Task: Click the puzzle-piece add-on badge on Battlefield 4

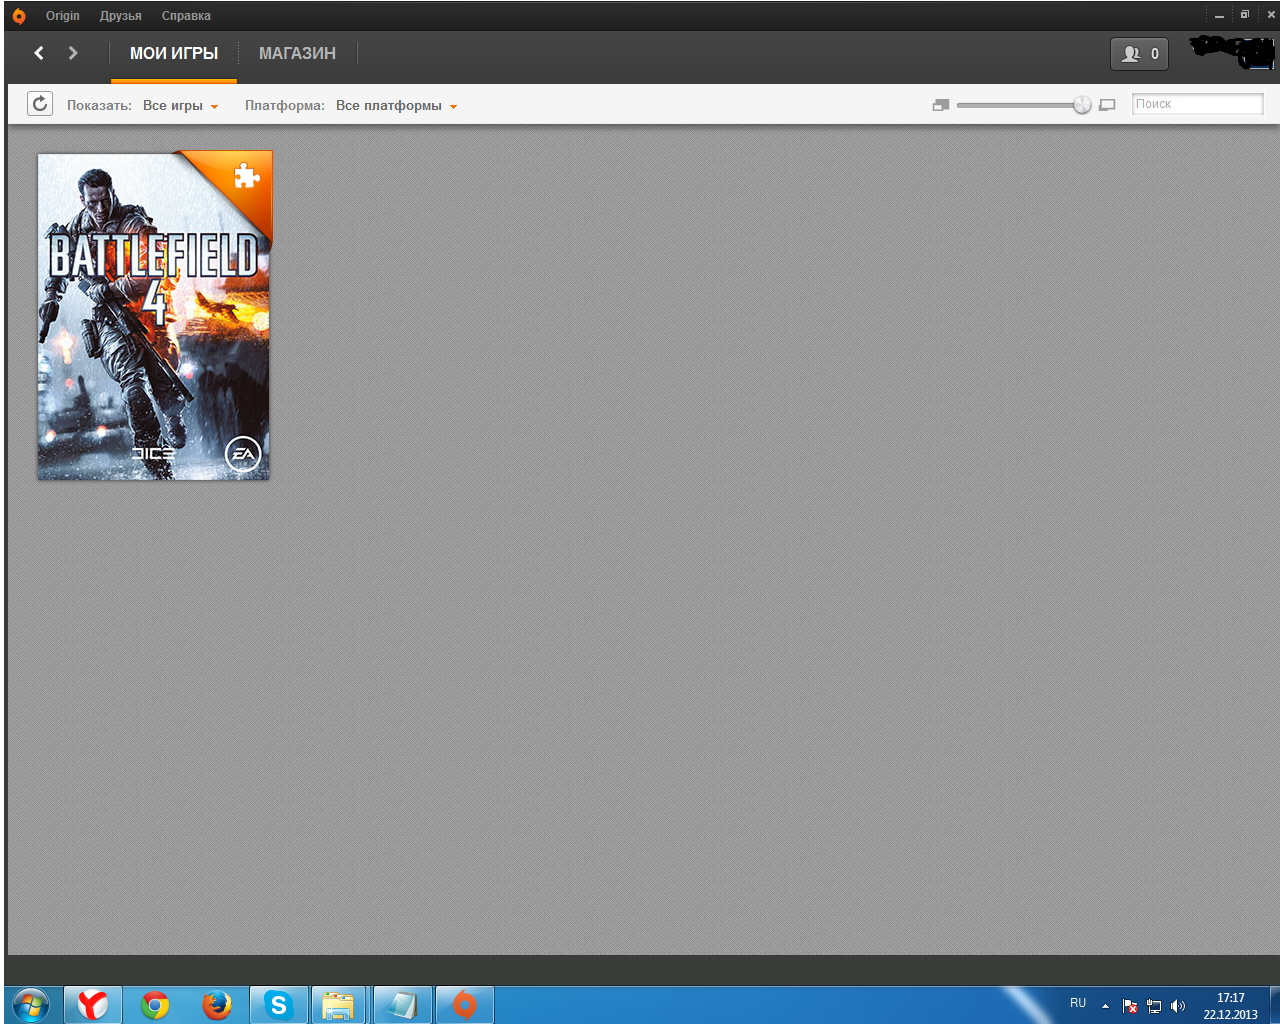Action: pyautogui.click(x=246, y=176)
